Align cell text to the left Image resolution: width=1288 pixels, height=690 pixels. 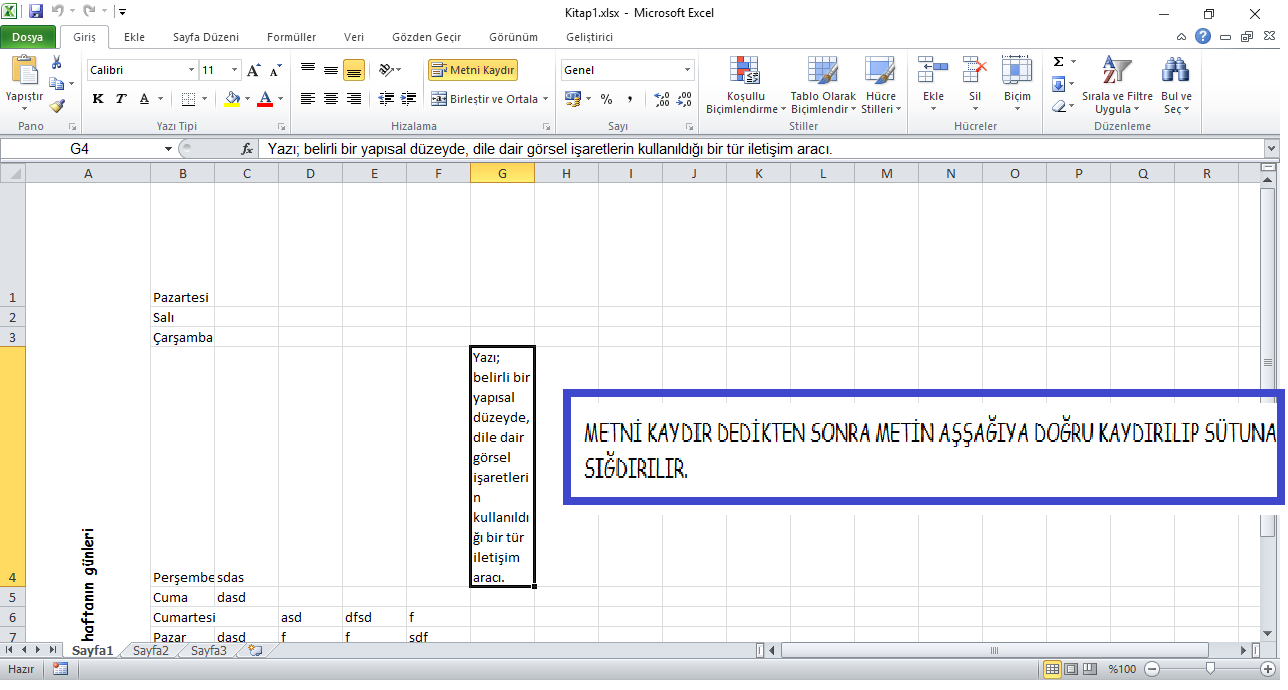click(x=308, y=98)
